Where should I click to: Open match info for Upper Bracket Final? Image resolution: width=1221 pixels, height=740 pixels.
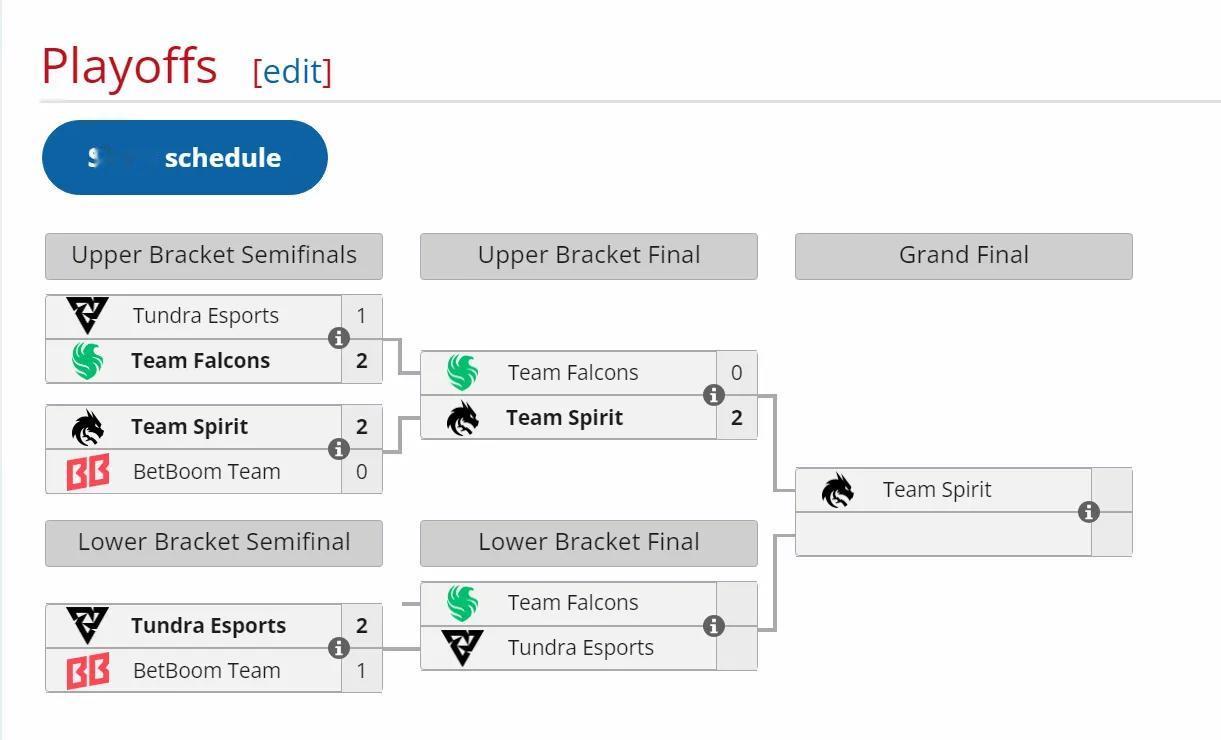pyautogui.click(x=713, y=395)
